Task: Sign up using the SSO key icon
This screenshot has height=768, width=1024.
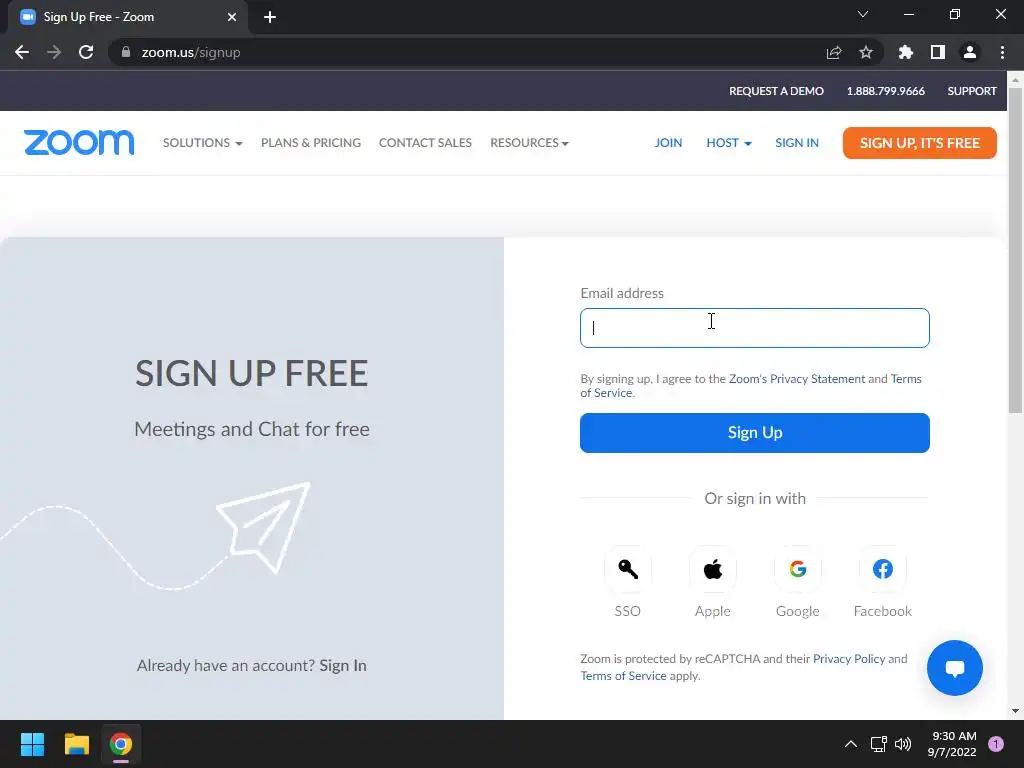Action: tap(628, 569)
